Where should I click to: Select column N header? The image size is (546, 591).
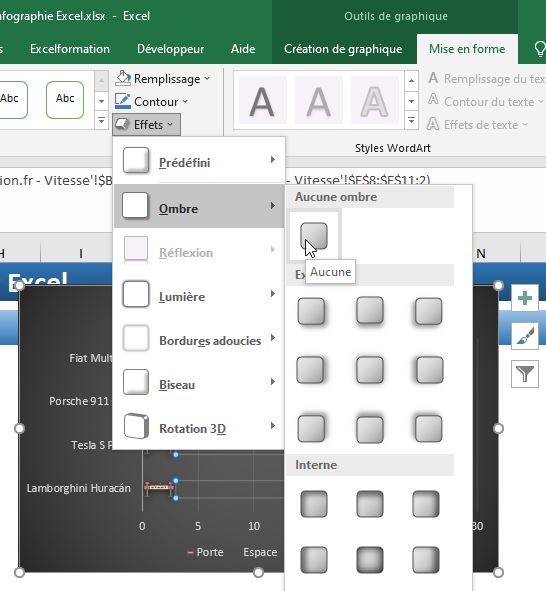coord(480,254)
